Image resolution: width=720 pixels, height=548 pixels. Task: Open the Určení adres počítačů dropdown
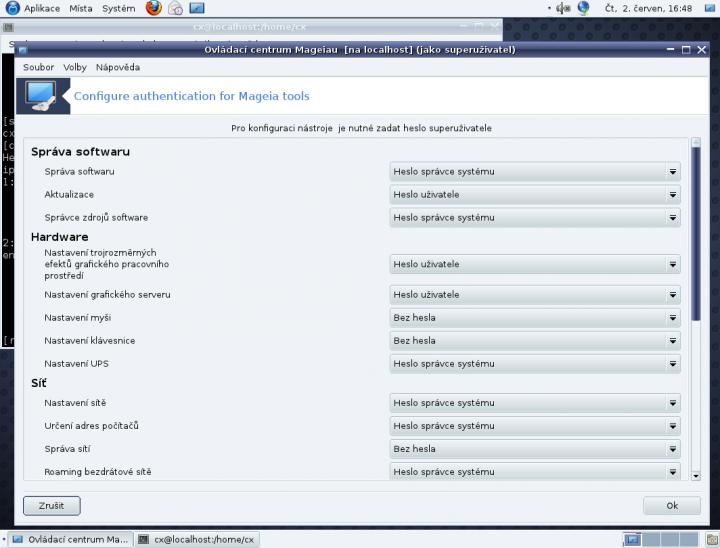coord(535,426)
